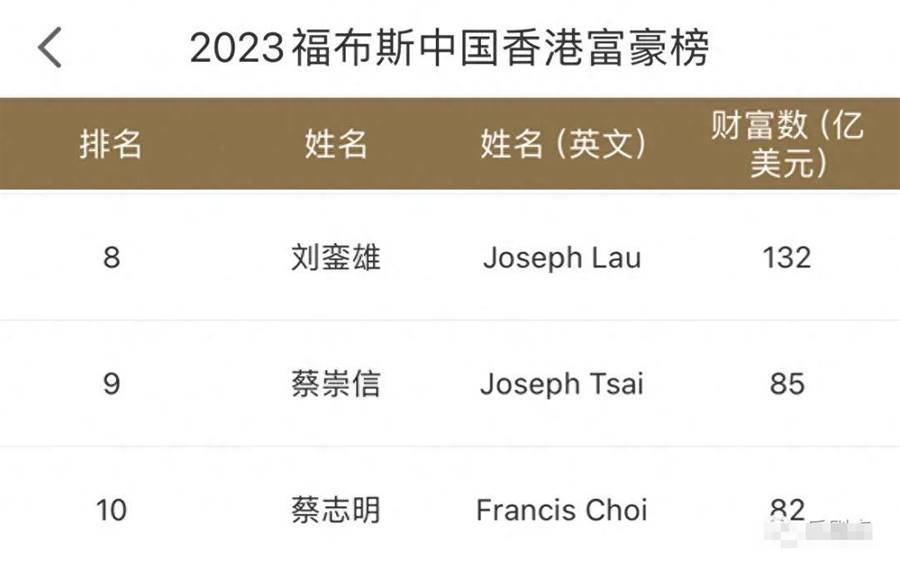The image size is (900, 569).
Task: Click the wealth value 82
Action: pyautogui.click(x=787, y=509)
